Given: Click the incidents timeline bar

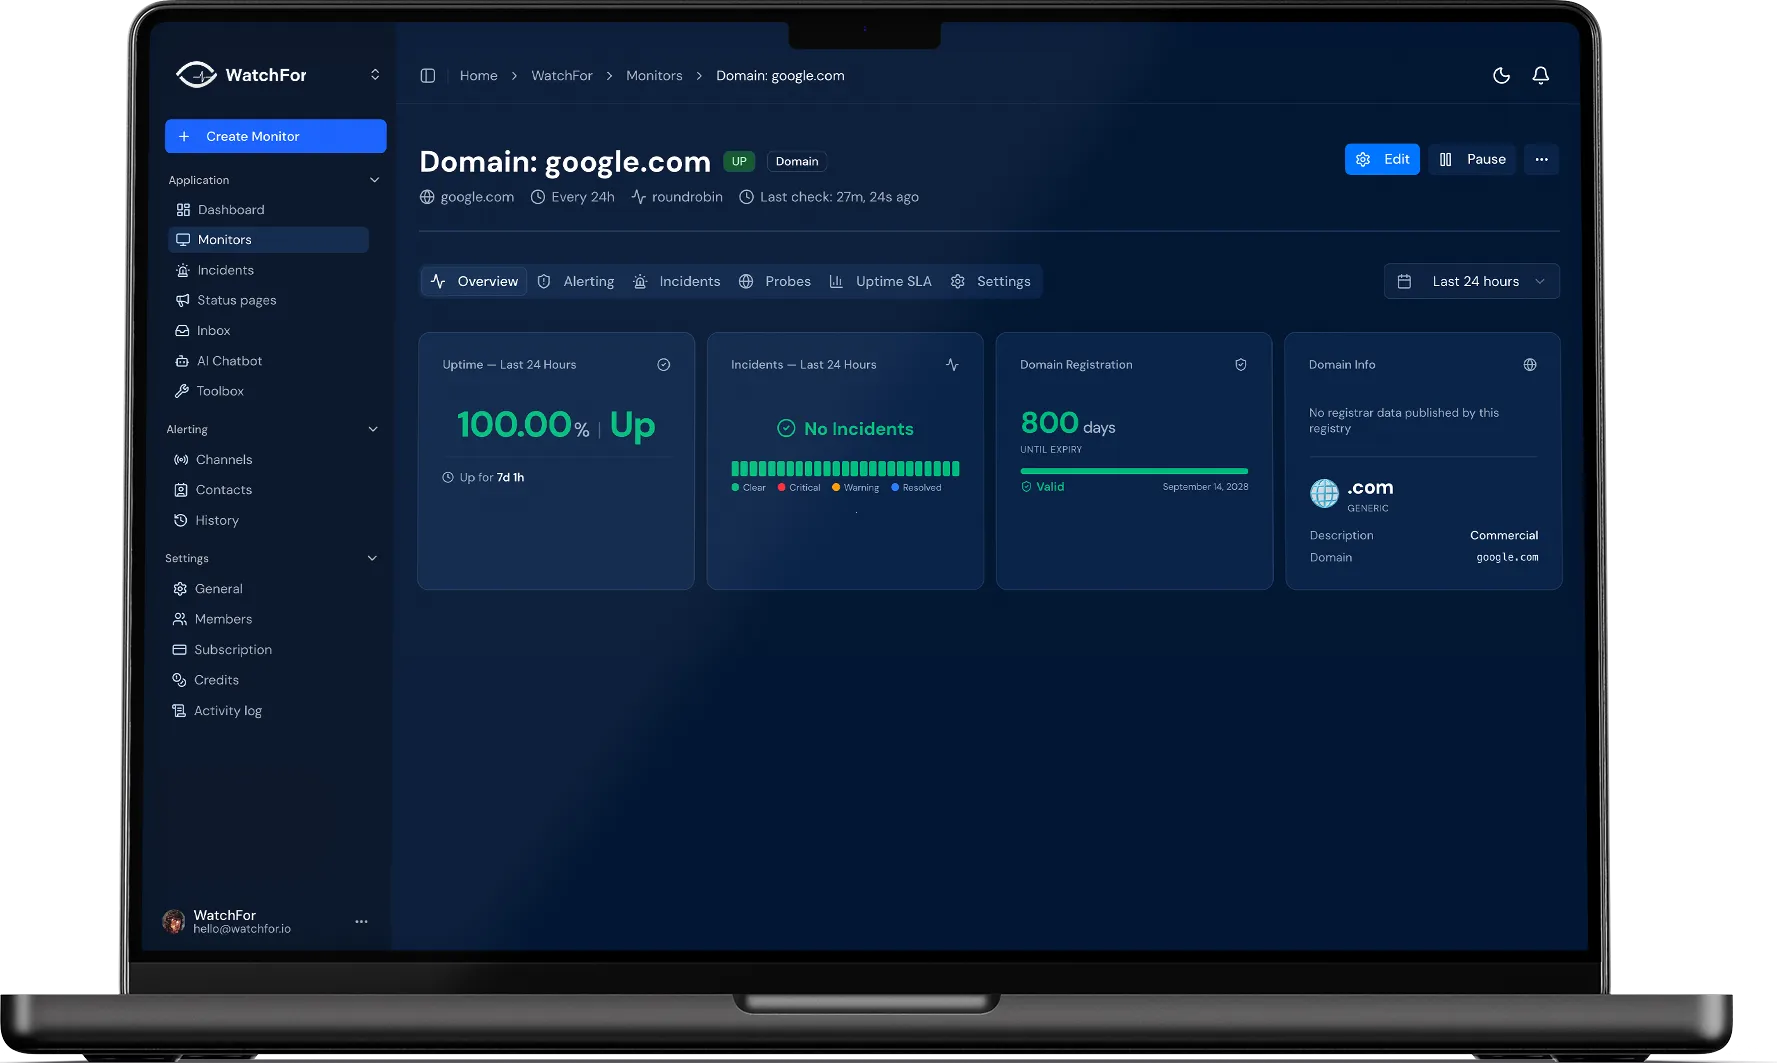Looking at the screenshot, I should 845,468.
